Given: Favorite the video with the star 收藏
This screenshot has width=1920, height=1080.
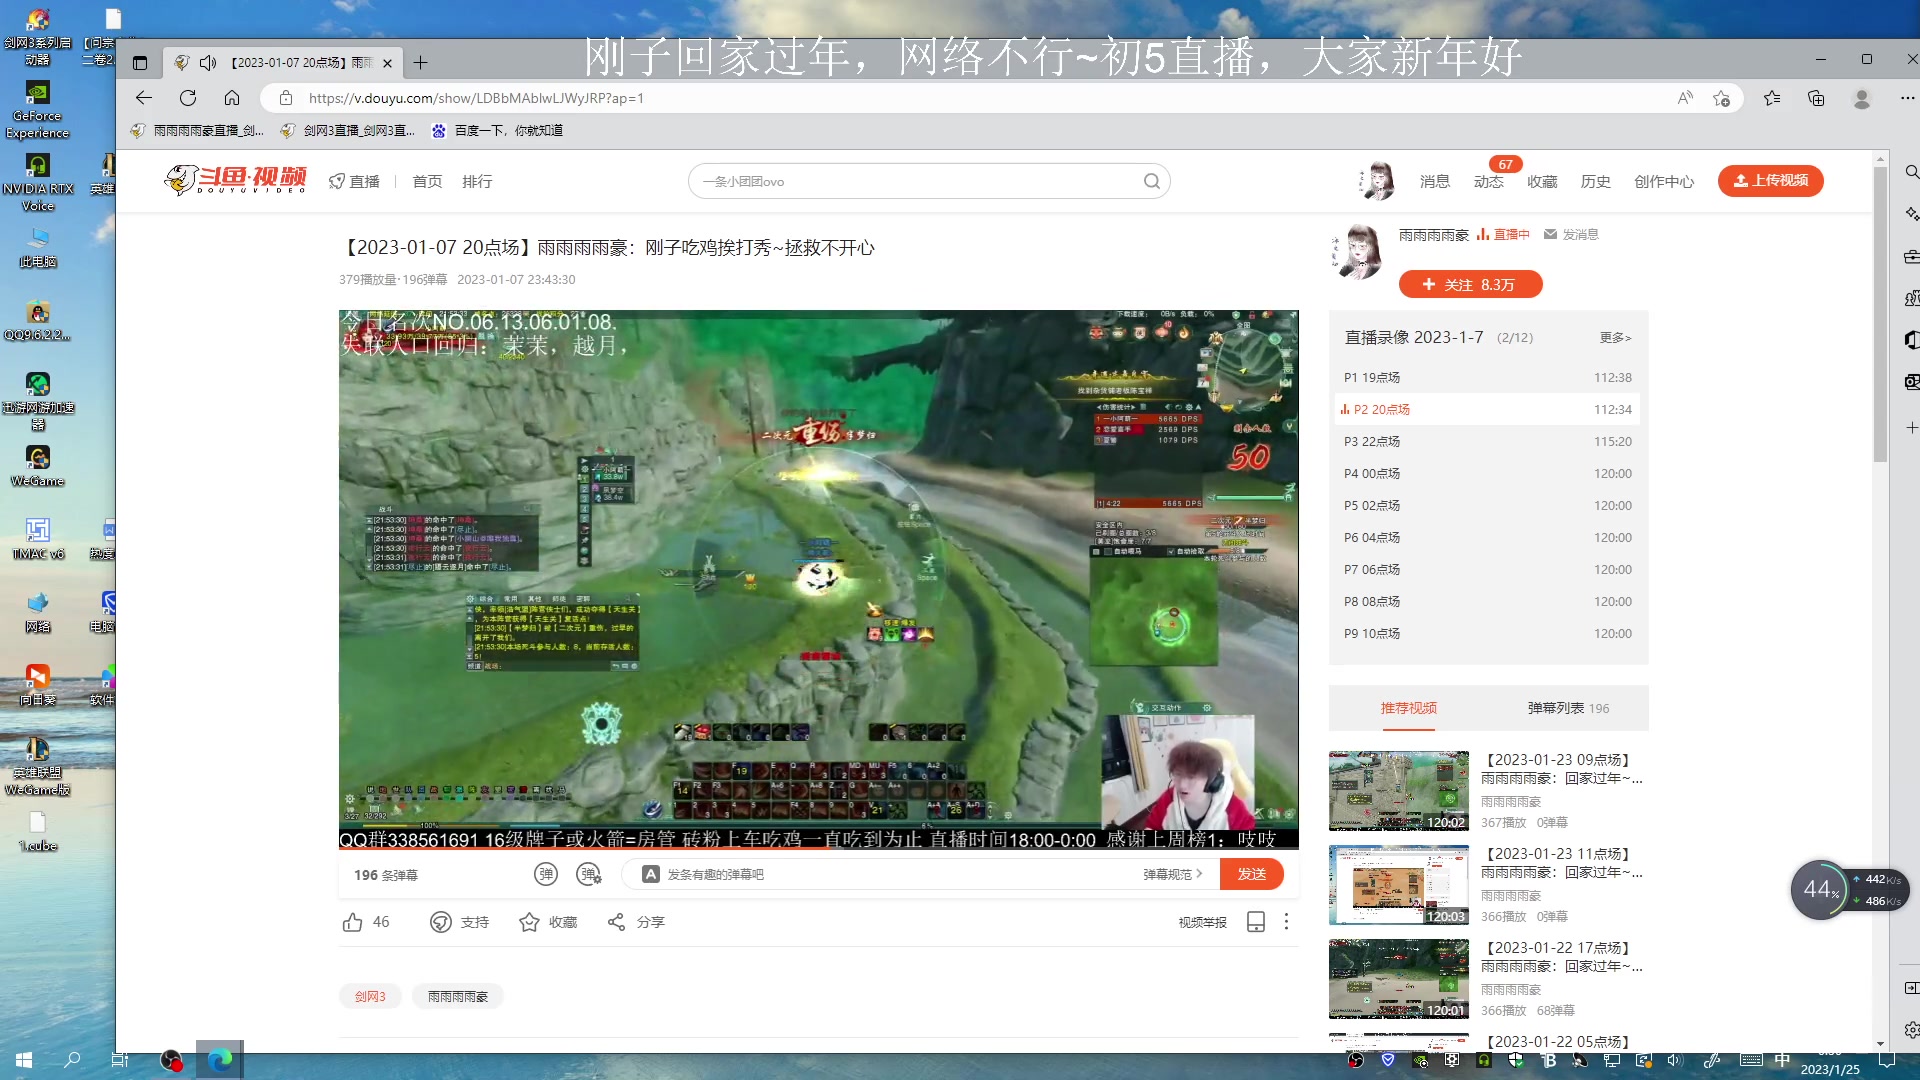Looking at the screenshot, I should pos(548,922).
